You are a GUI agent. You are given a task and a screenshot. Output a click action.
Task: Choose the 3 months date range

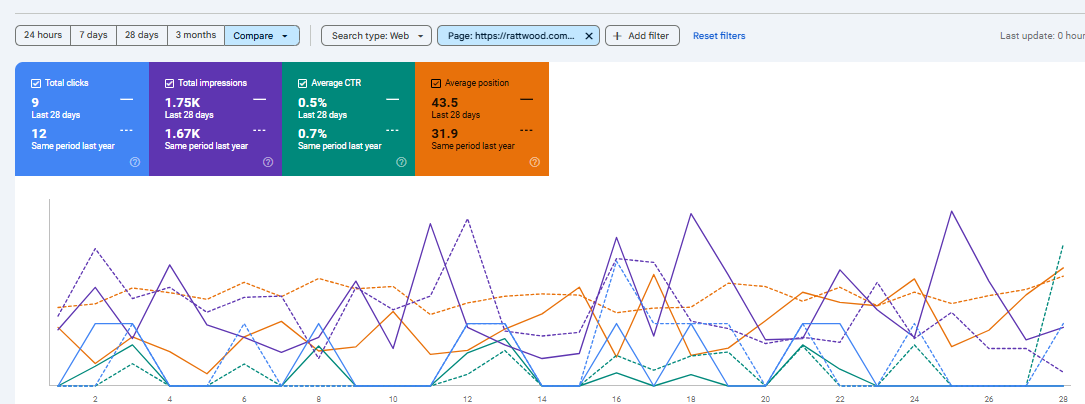[x=196, y=36]
